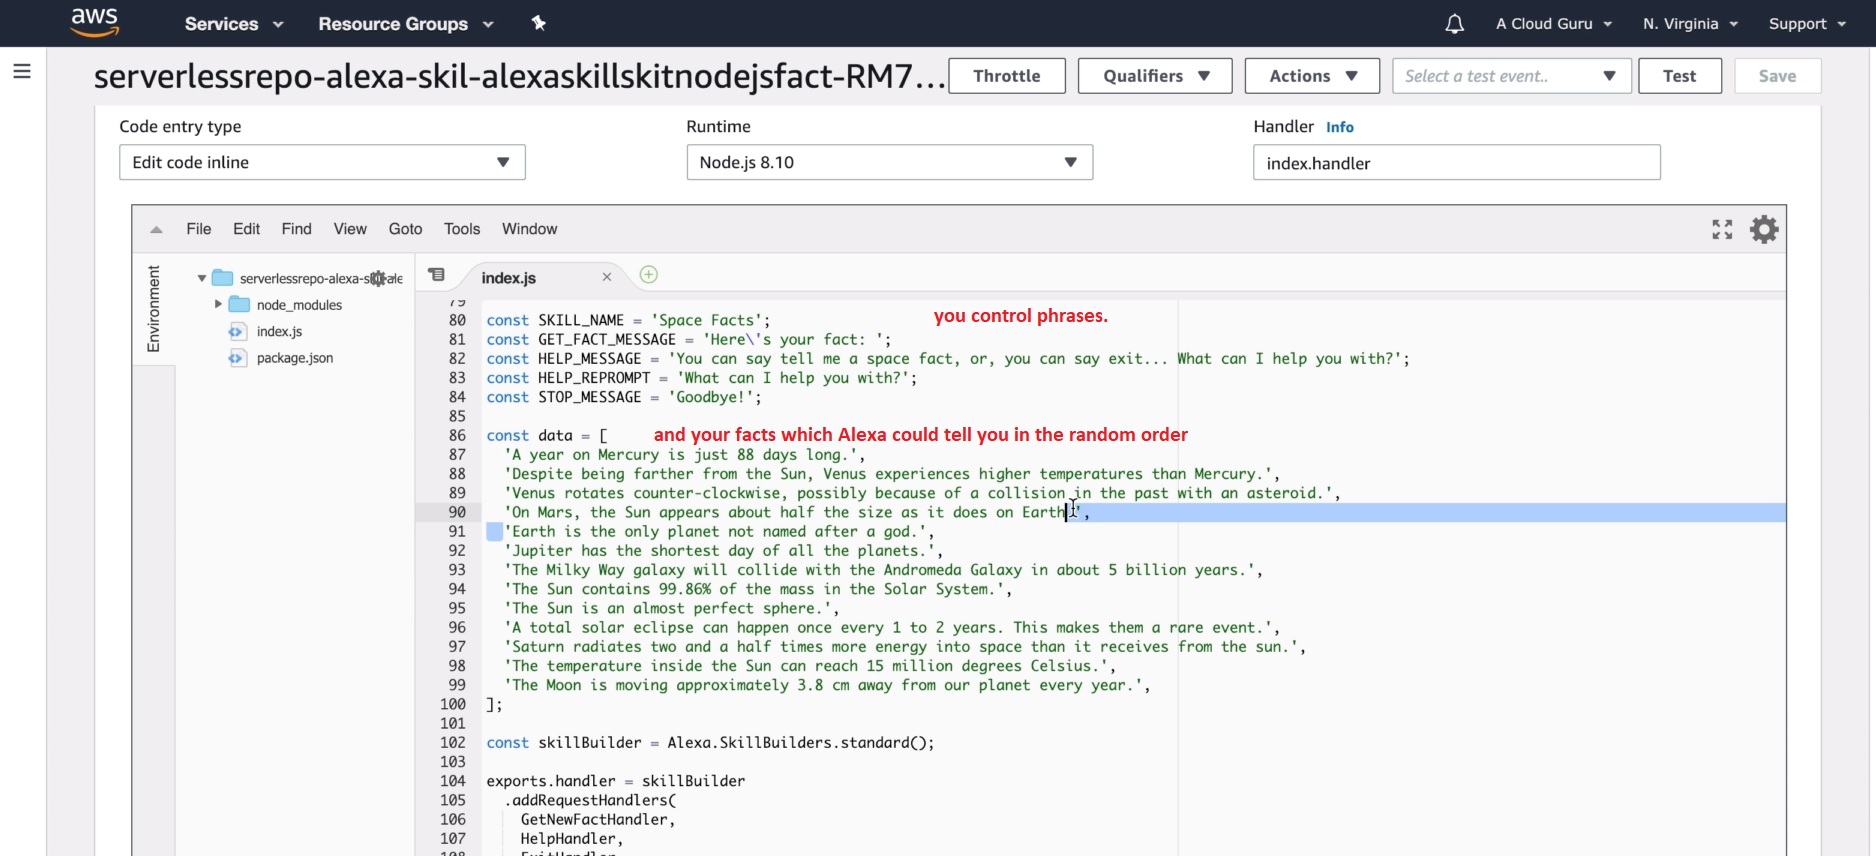This screenshot has height=856, width=1876.
Task: Click the Throttle button
Action: click(1006, 76)
